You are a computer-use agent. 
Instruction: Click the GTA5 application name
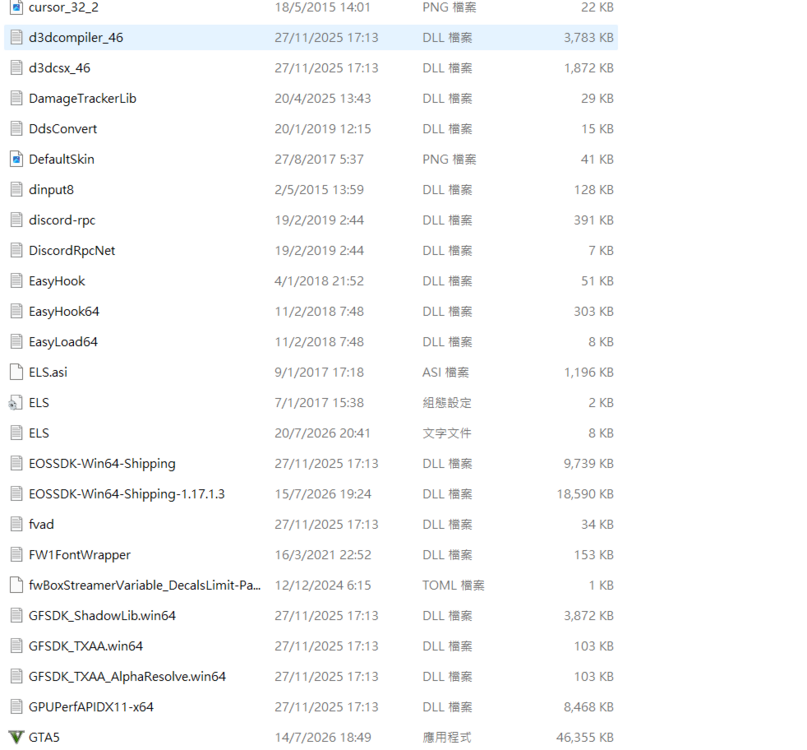coord(44,737)
